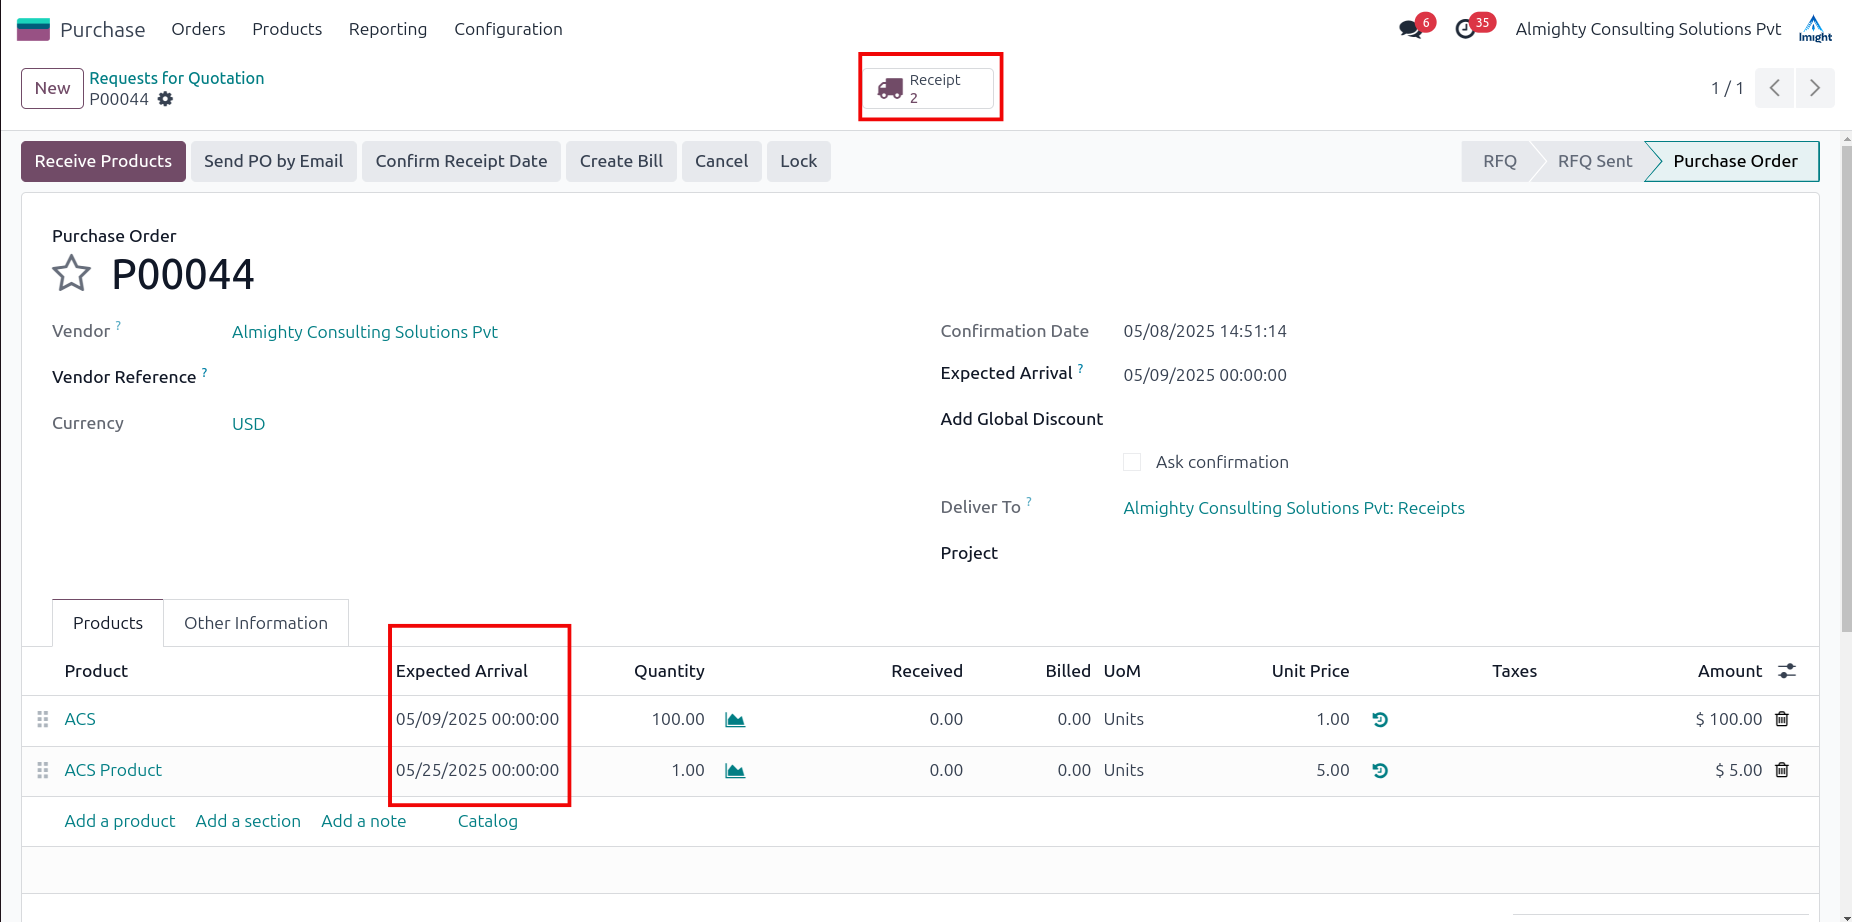Go back to Requests for Quotation

[177, 78]
